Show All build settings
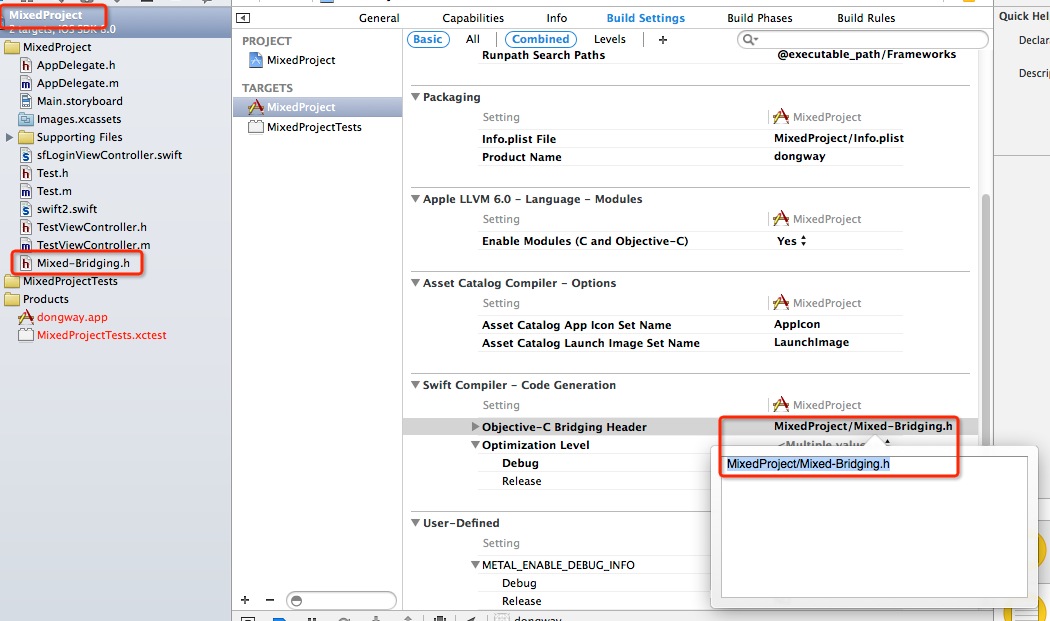Screen dimensions: 1050x621 [473, 40]
